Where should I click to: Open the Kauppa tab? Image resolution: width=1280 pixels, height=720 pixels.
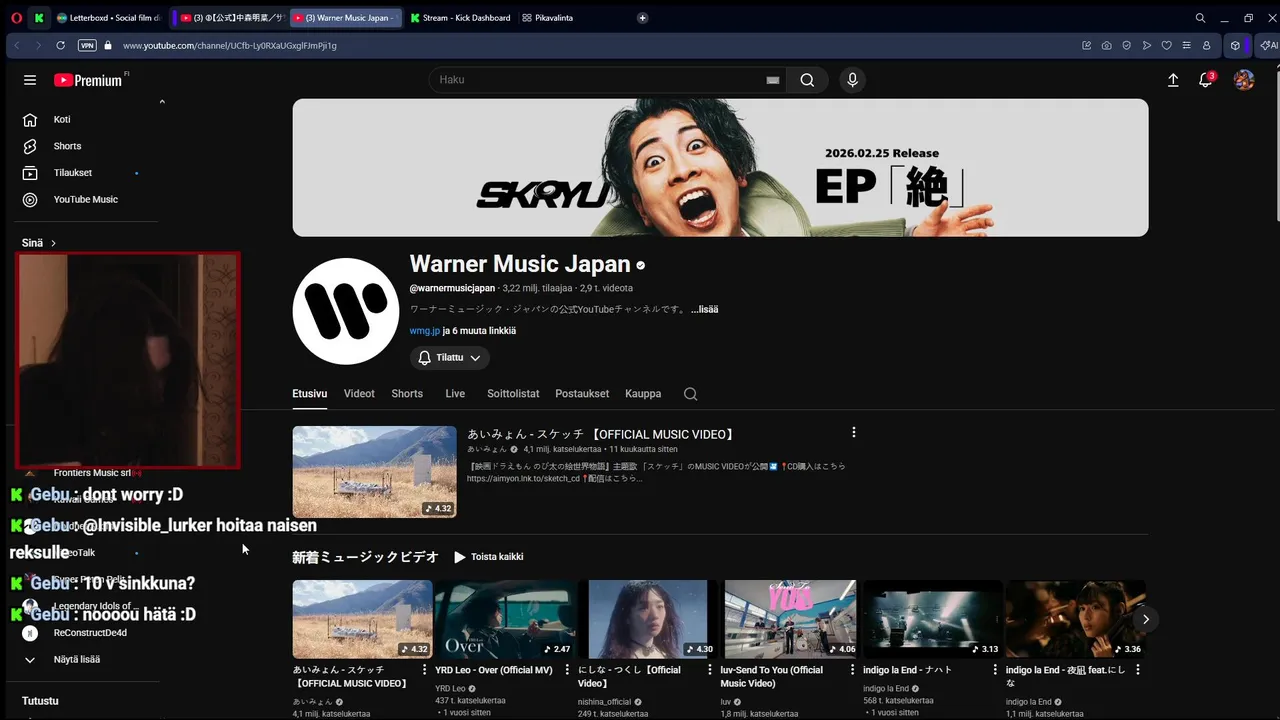[643, 394]
